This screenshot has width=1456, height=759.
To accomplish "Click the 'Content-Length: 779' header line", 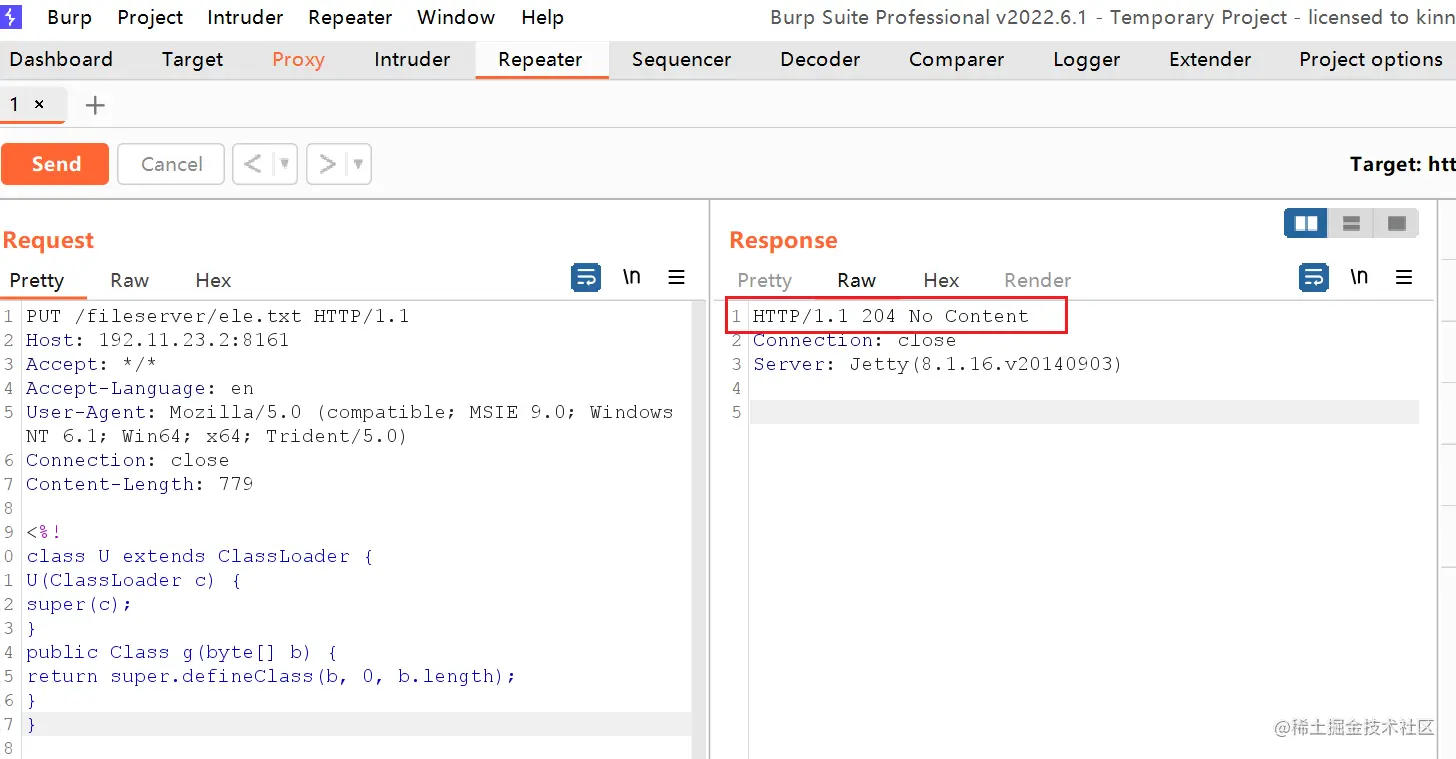I will coord(140,484).
